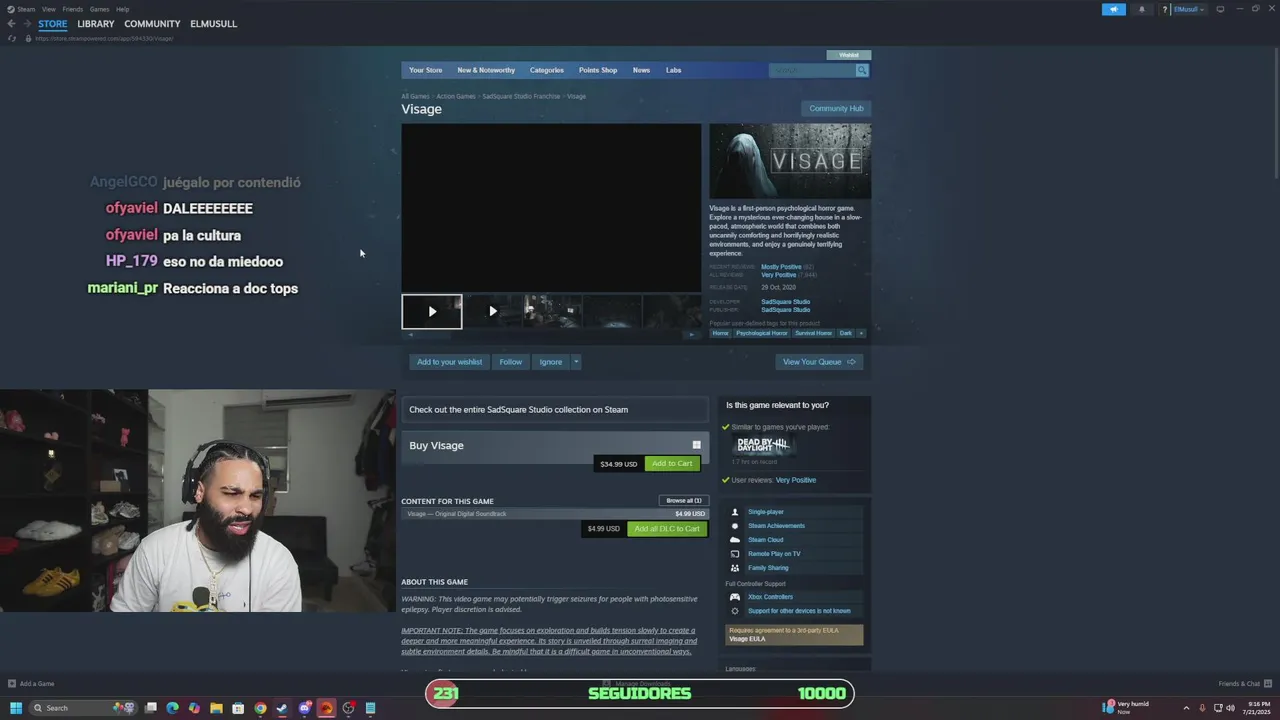Click the Remote Play on TV icon
Image resolution: width=1280 pixels, height=720 pixels.
point(735,554)
